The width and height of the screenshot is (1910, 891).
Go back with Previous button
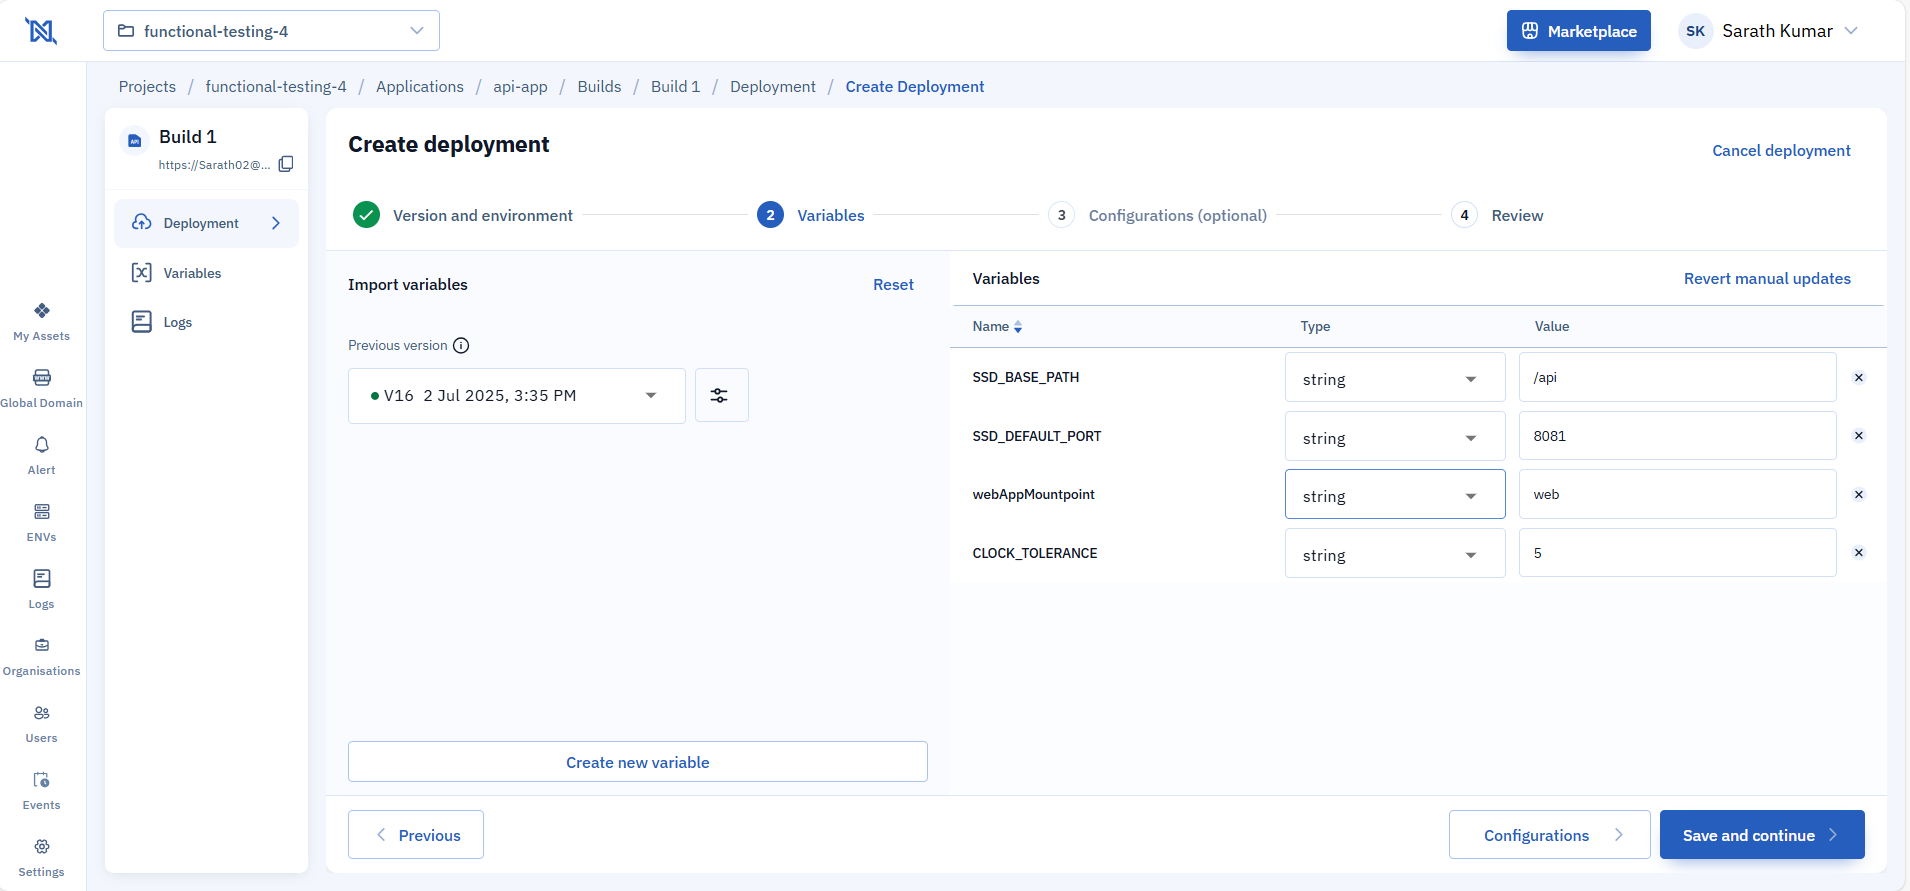[x=416, y=835]
